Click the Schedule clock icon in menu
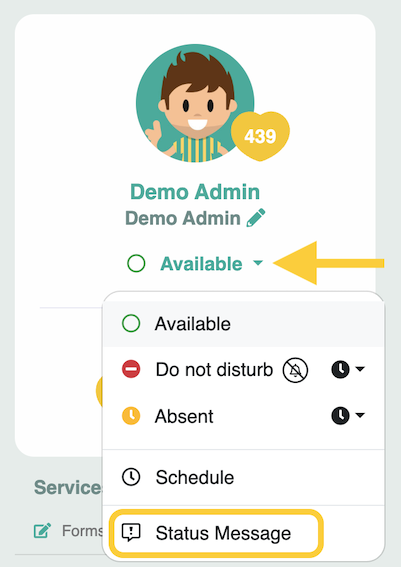This screenshot has width=401, height=567. [131, 477]
